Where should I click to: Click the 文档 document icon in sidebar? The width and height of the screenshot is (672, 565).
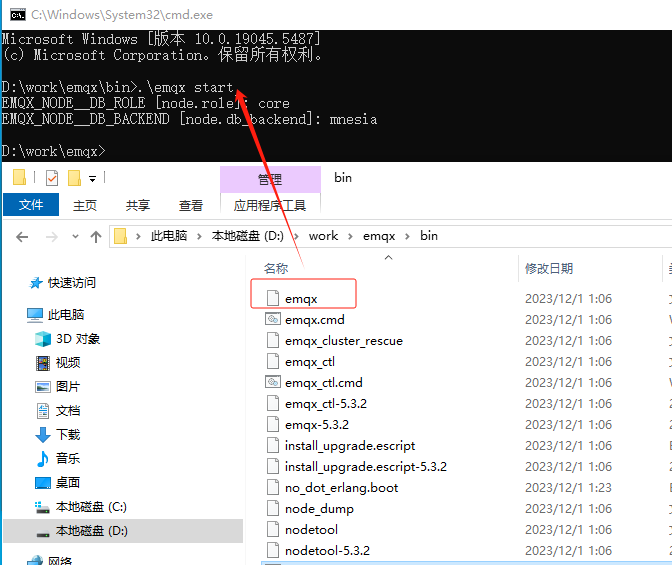coord(43,411)
